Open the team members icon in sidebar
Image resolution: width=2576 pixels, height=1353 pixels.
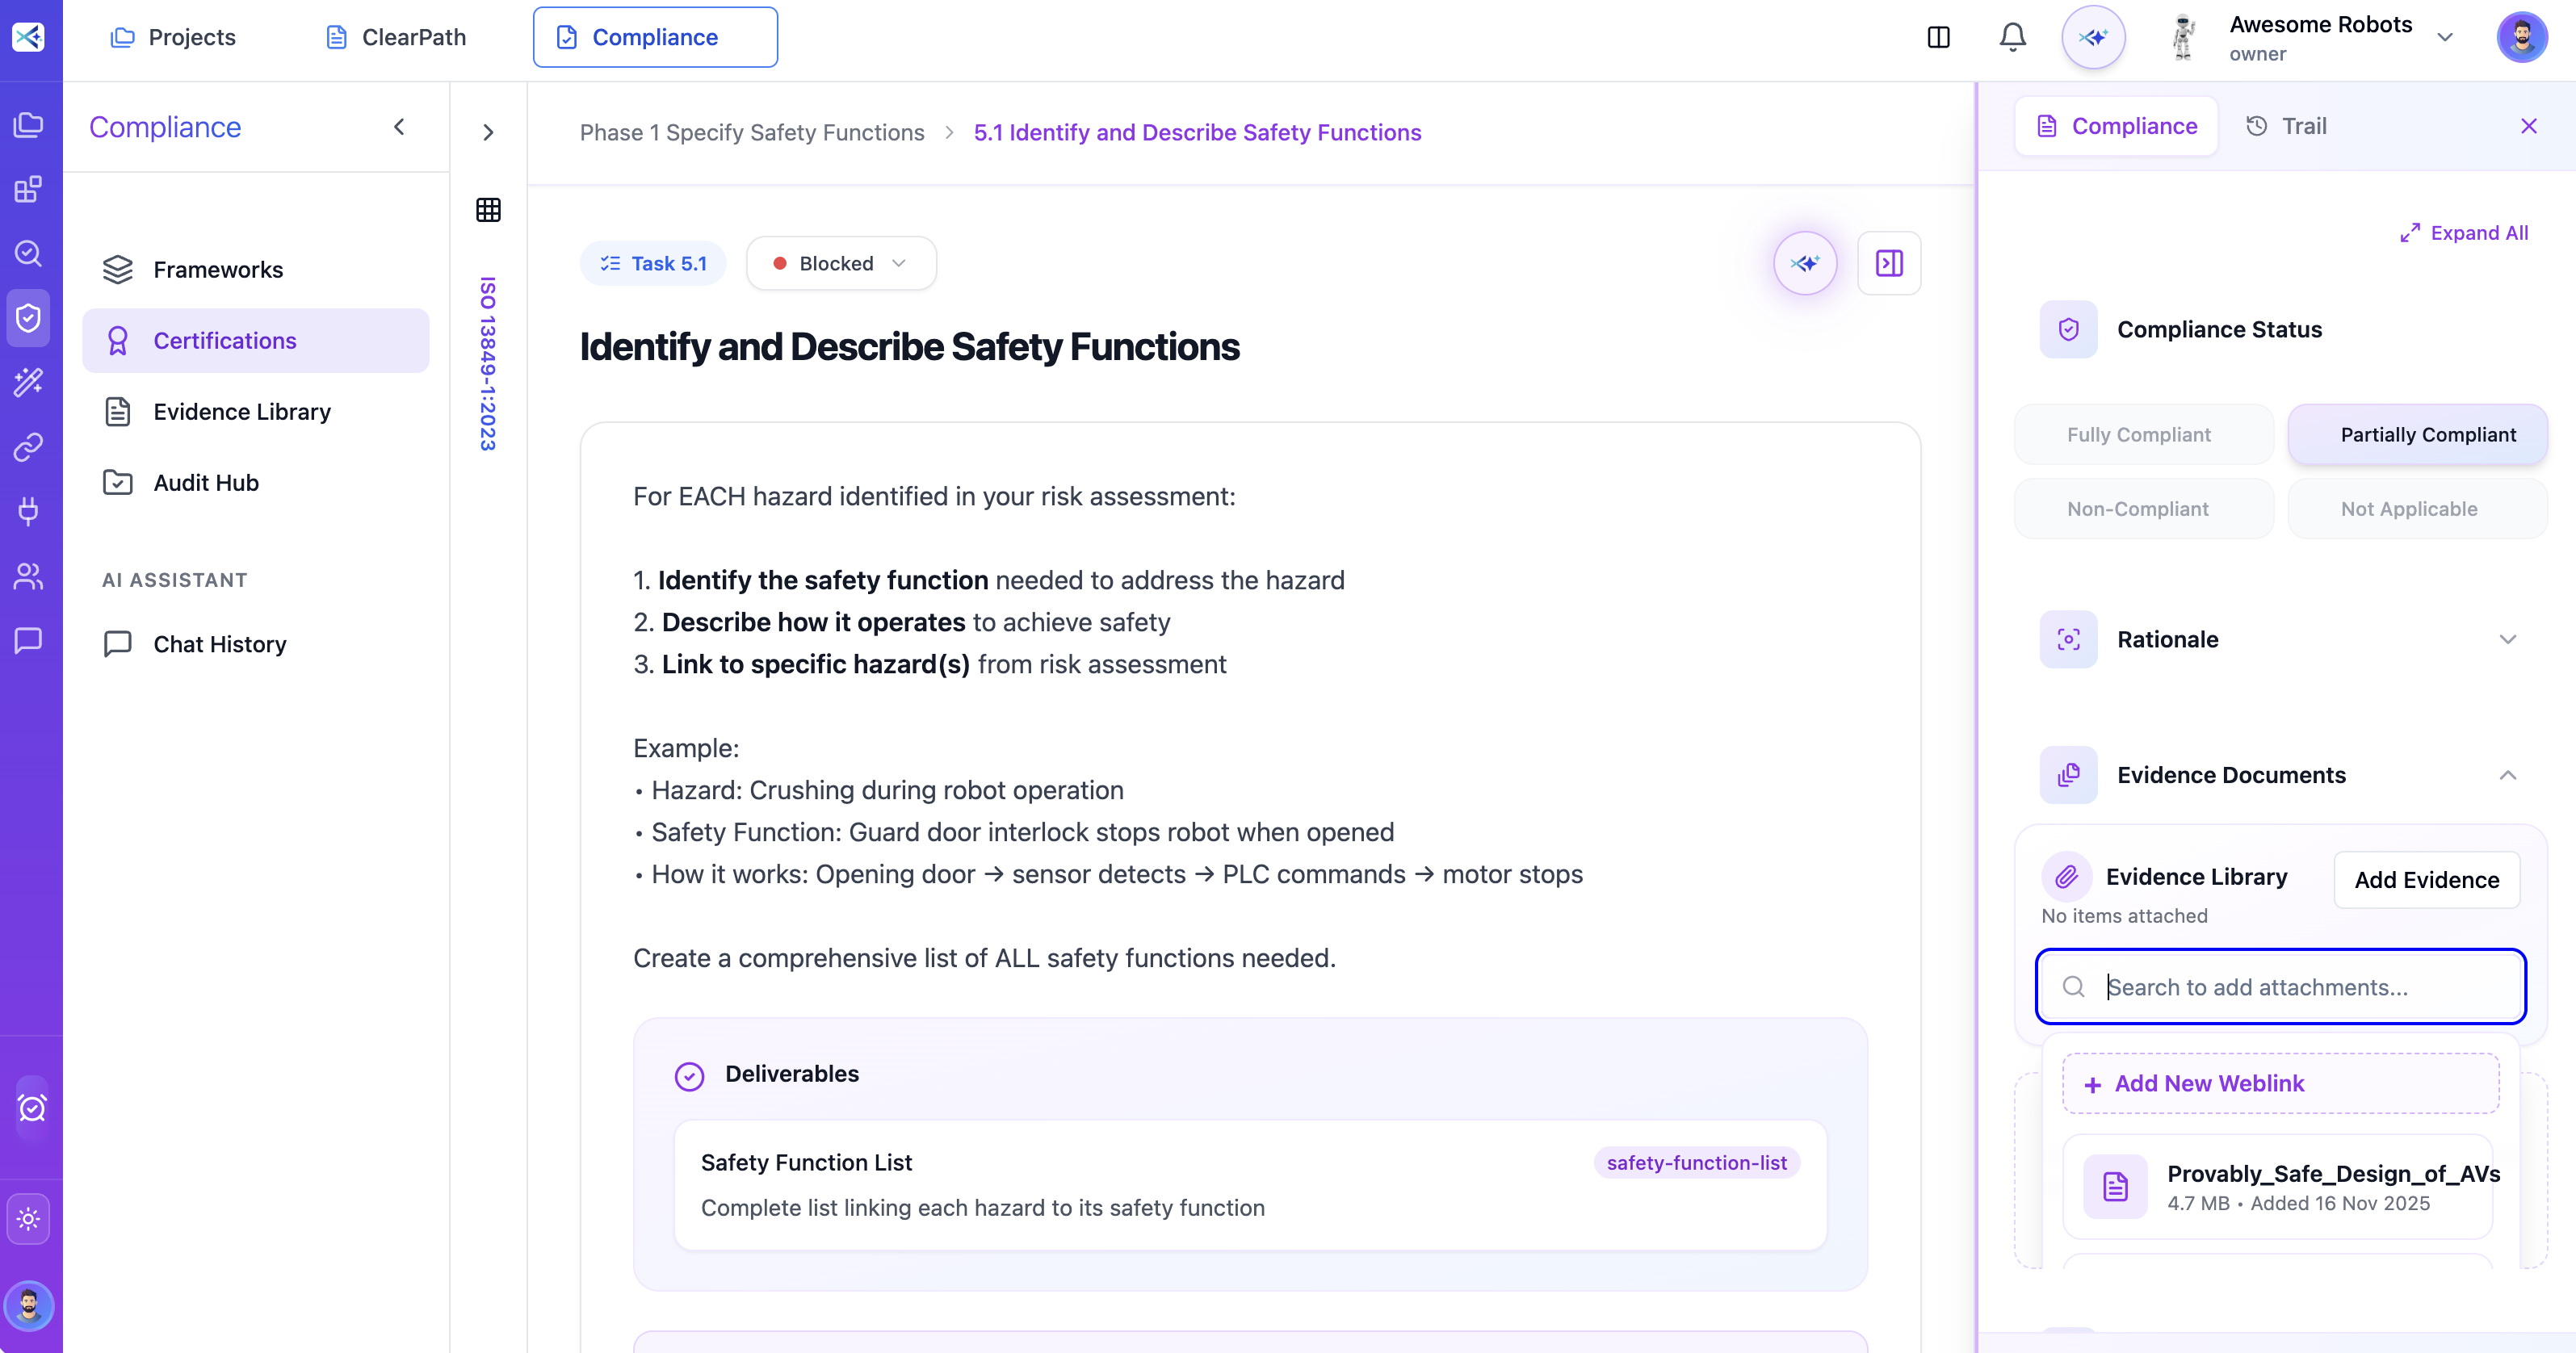tap(28, 576)
